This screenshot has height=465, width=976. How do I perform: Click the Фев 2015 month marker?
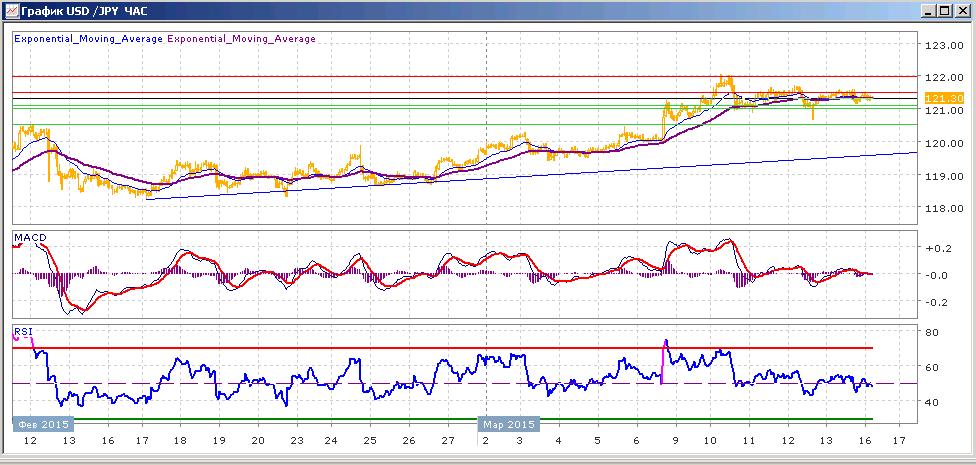[x=43, y=425]
